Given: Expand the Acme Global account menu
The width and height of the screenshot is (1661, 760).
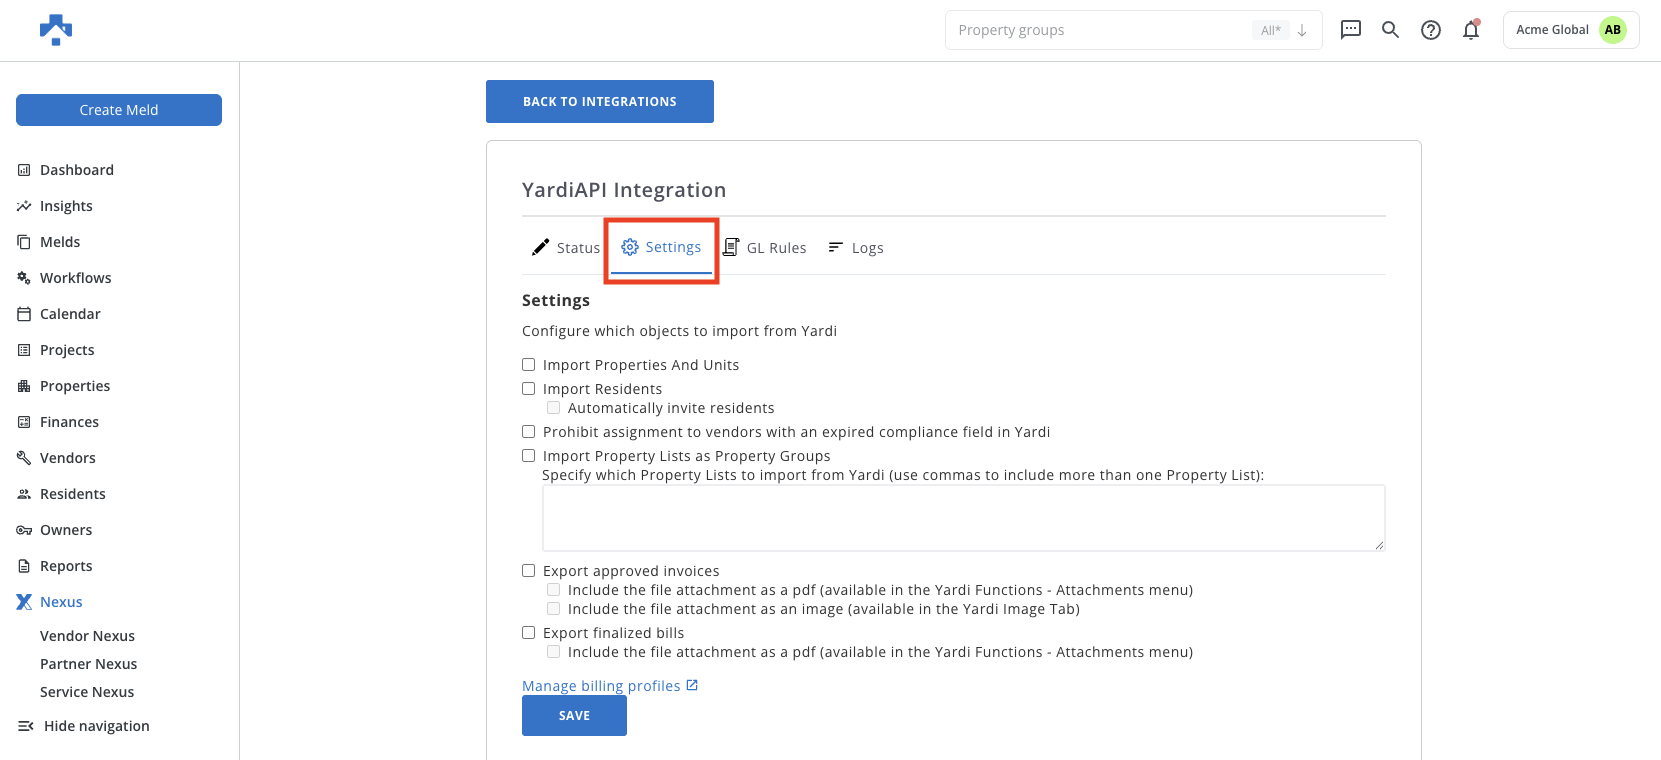Looking at the screenshot, I should (x=1570, y=30).
